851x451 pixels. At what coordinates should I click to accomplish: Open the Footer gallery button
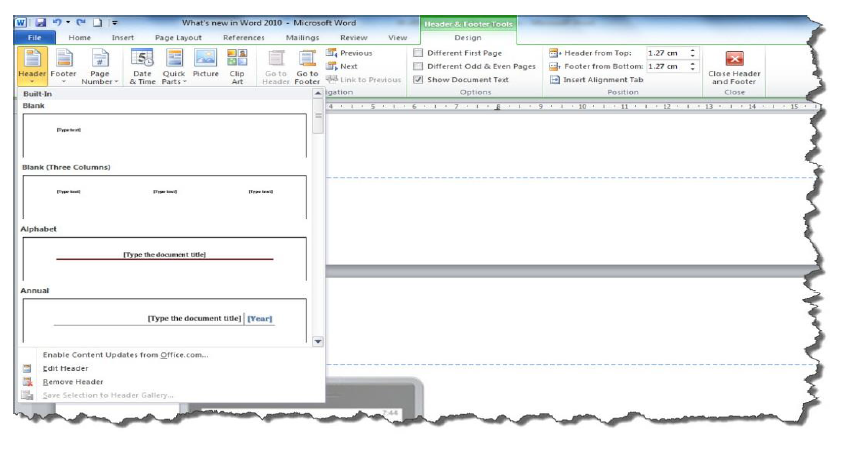[63, 66]
